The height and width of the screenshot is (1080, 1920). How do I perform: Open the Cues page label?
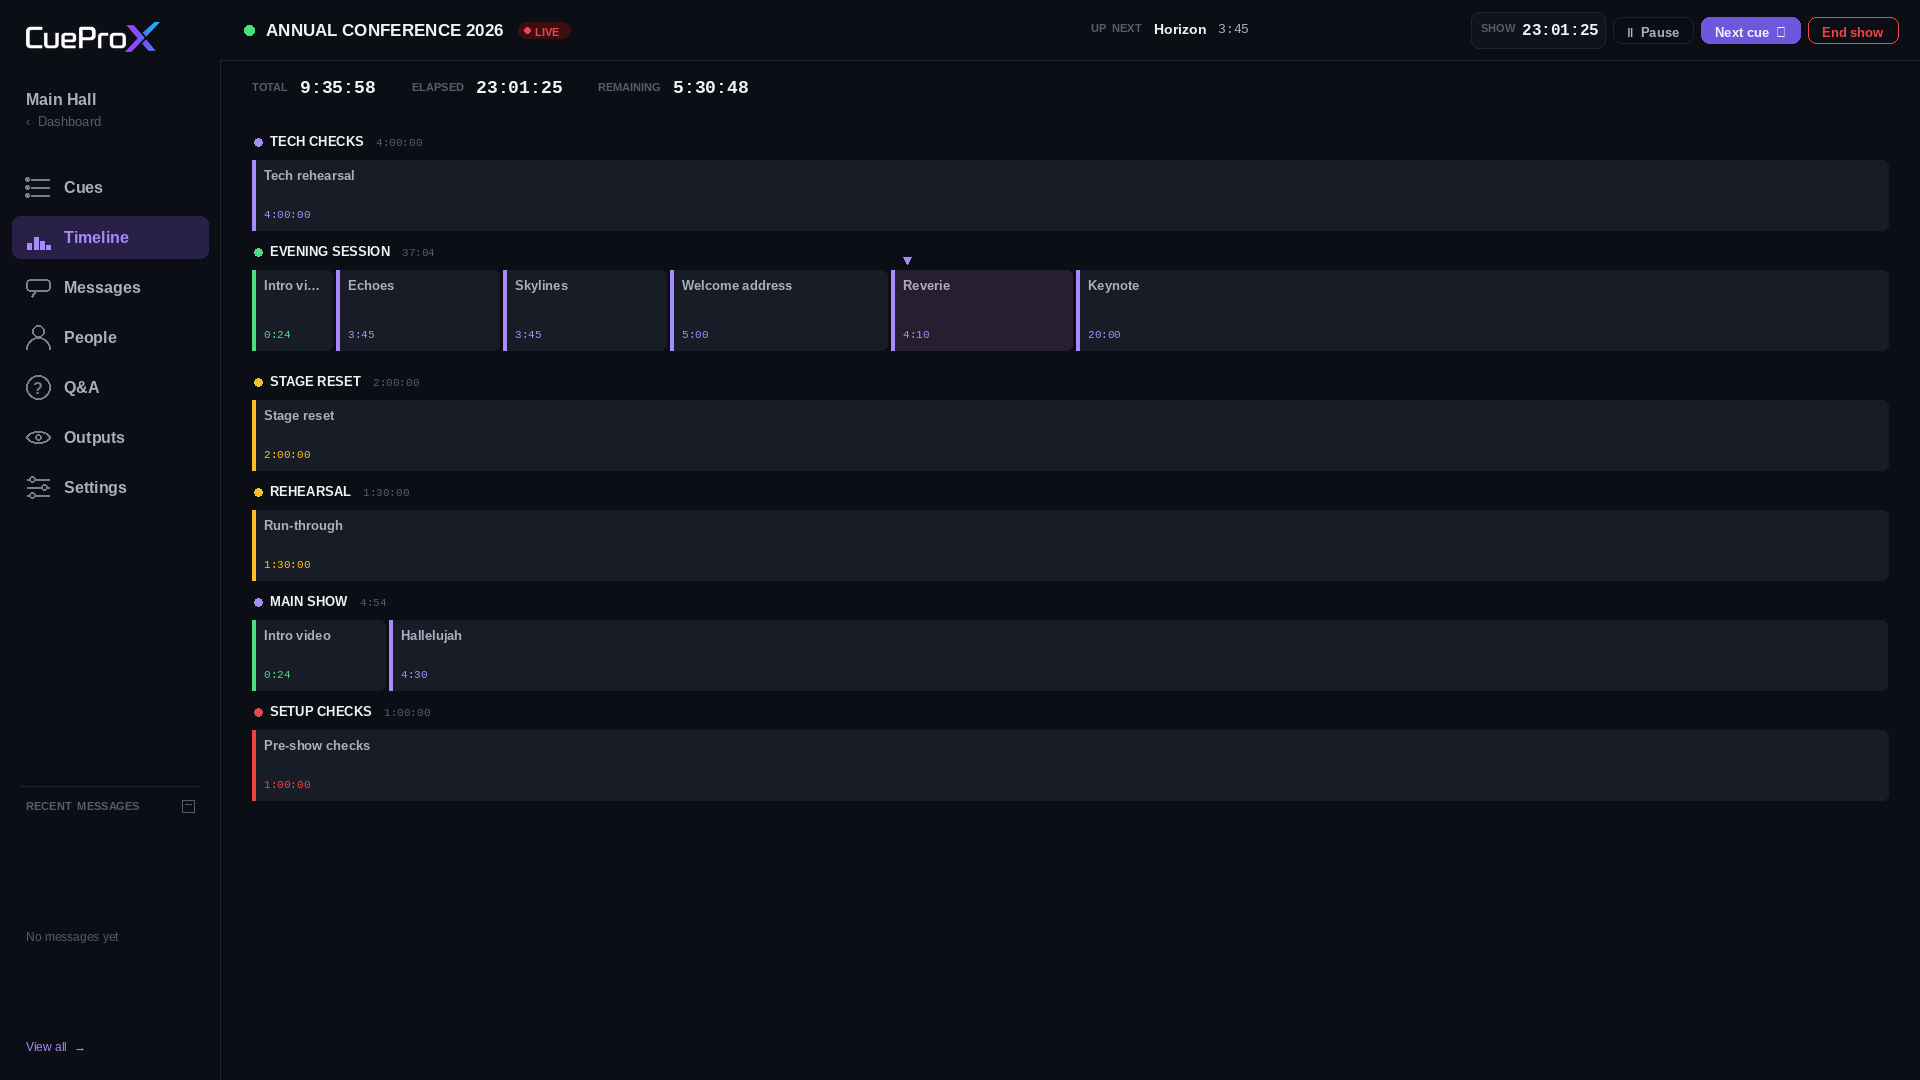coord(83,188)
